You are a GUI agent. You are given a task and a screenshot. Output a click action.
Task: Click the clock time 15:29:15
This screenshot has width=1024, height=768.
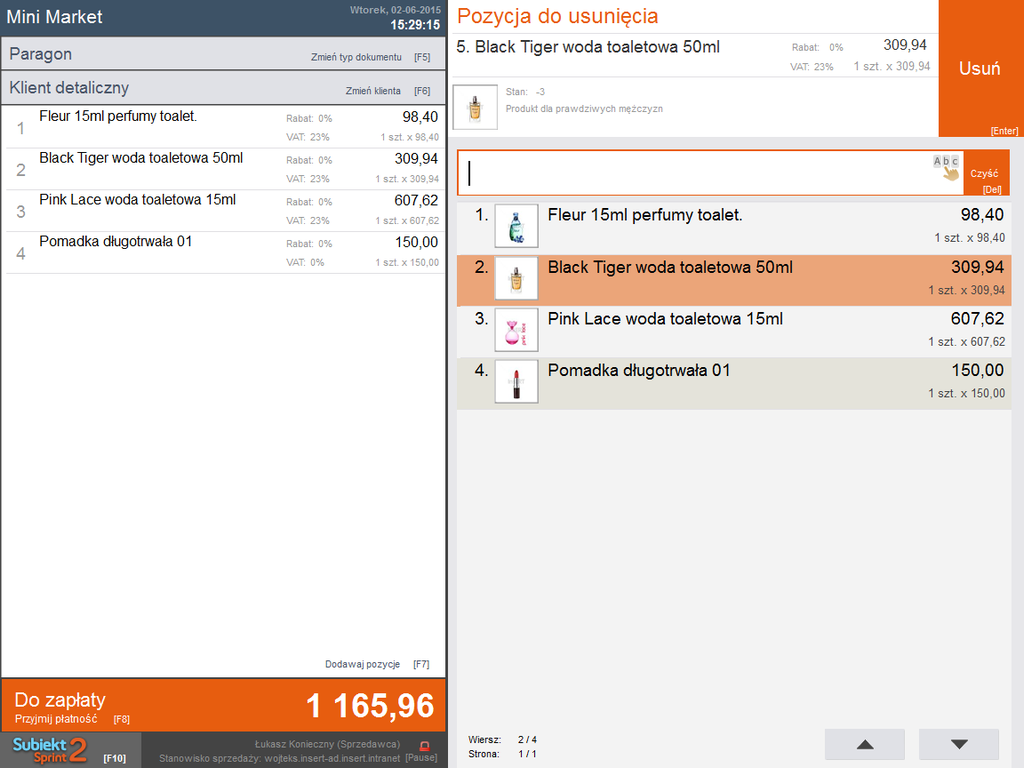415,25
